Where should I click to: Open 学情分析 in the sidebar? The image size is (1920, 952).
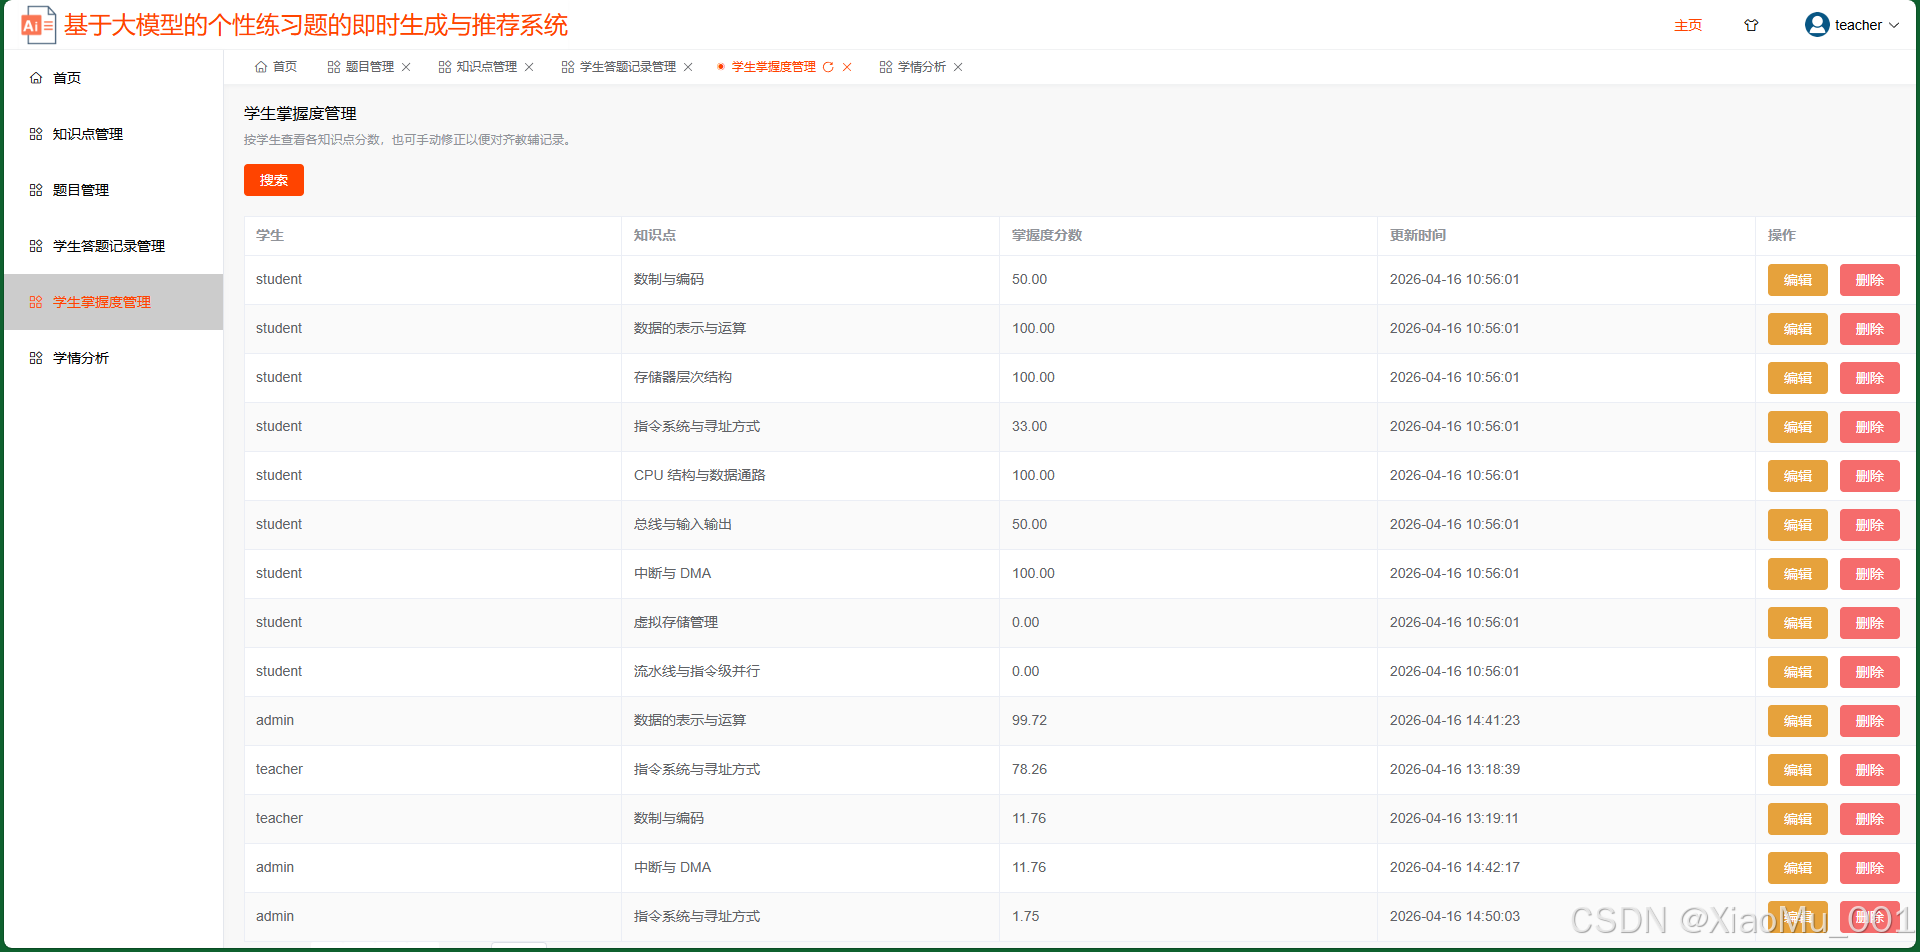click(113, 358)
